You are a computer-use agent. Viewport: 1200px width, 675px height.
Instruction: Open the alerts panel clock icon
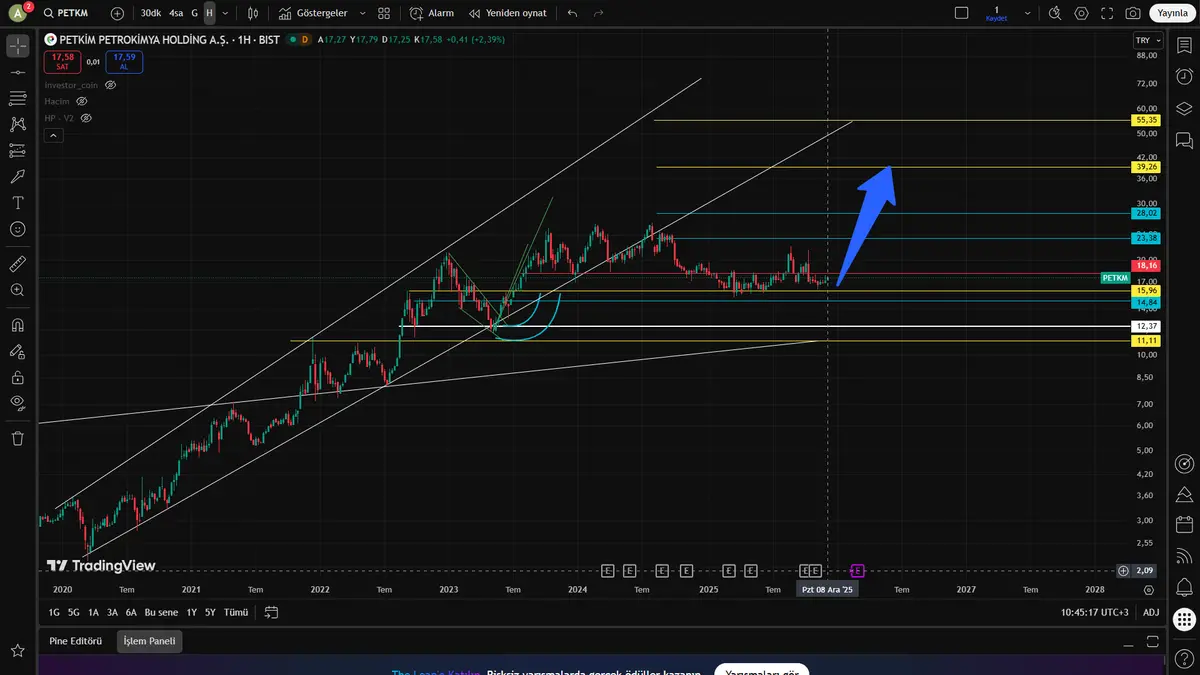1184,77
